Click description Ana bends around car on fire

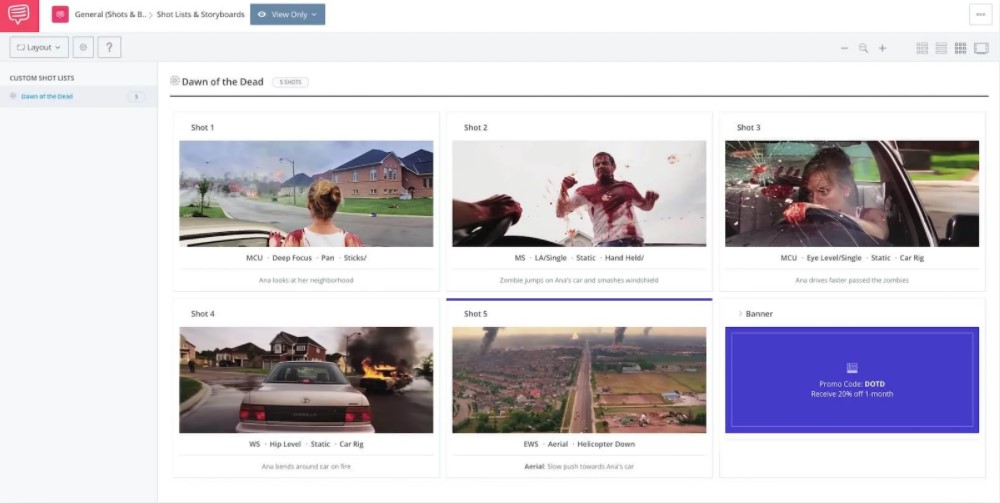click(306, 467)
